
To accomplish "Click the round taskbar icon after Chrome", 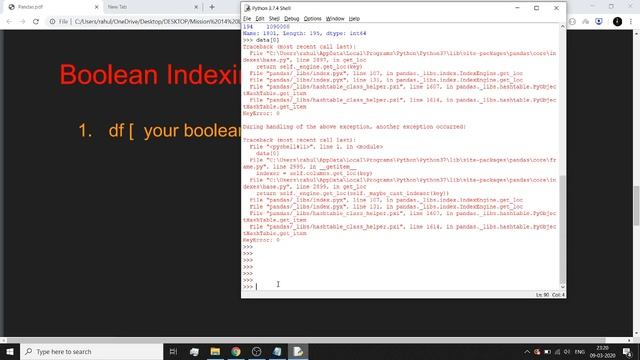I will click(256, 351).
